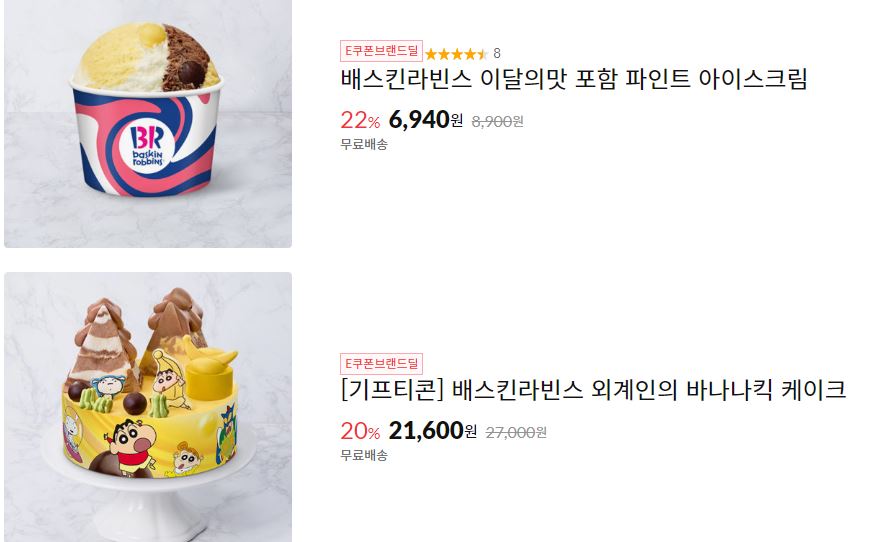Image resolution: width=871 pixels, height=542 pixels.
Task: Click the BR baskin robbins logo on the cup
Action: pyautogui.click(x=147, y=145)
